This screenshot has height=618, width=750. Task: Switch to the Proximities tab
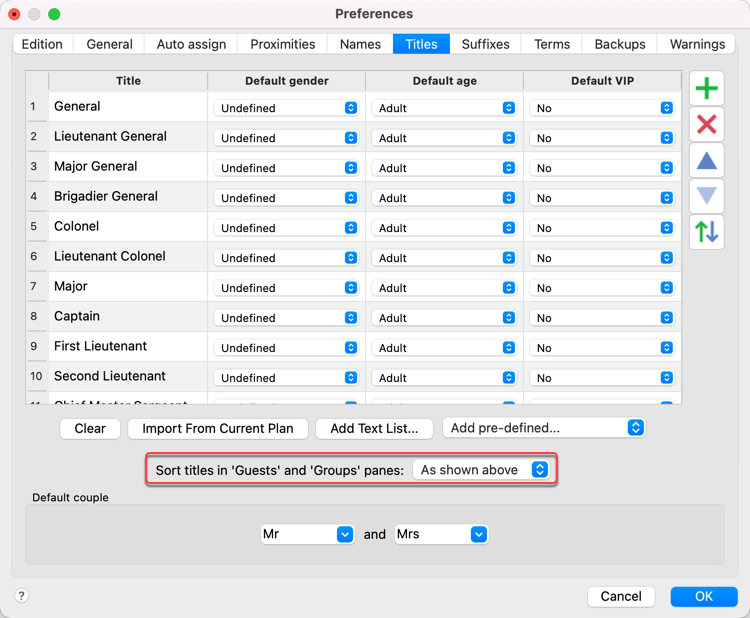point(283,44)
